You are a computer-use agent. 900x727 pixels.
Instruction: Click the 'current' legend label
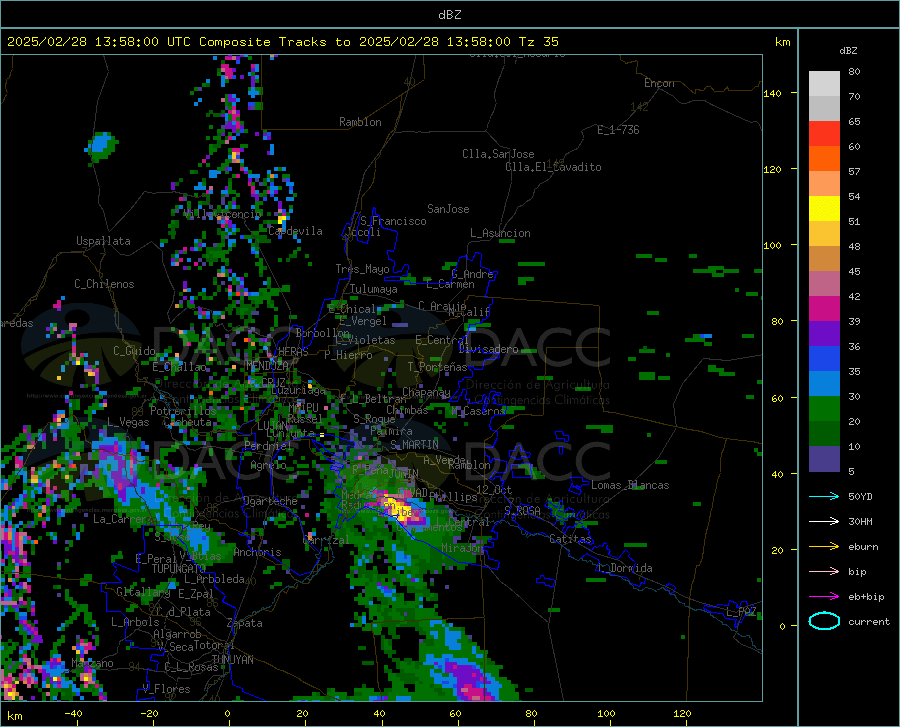pos(869,621)
